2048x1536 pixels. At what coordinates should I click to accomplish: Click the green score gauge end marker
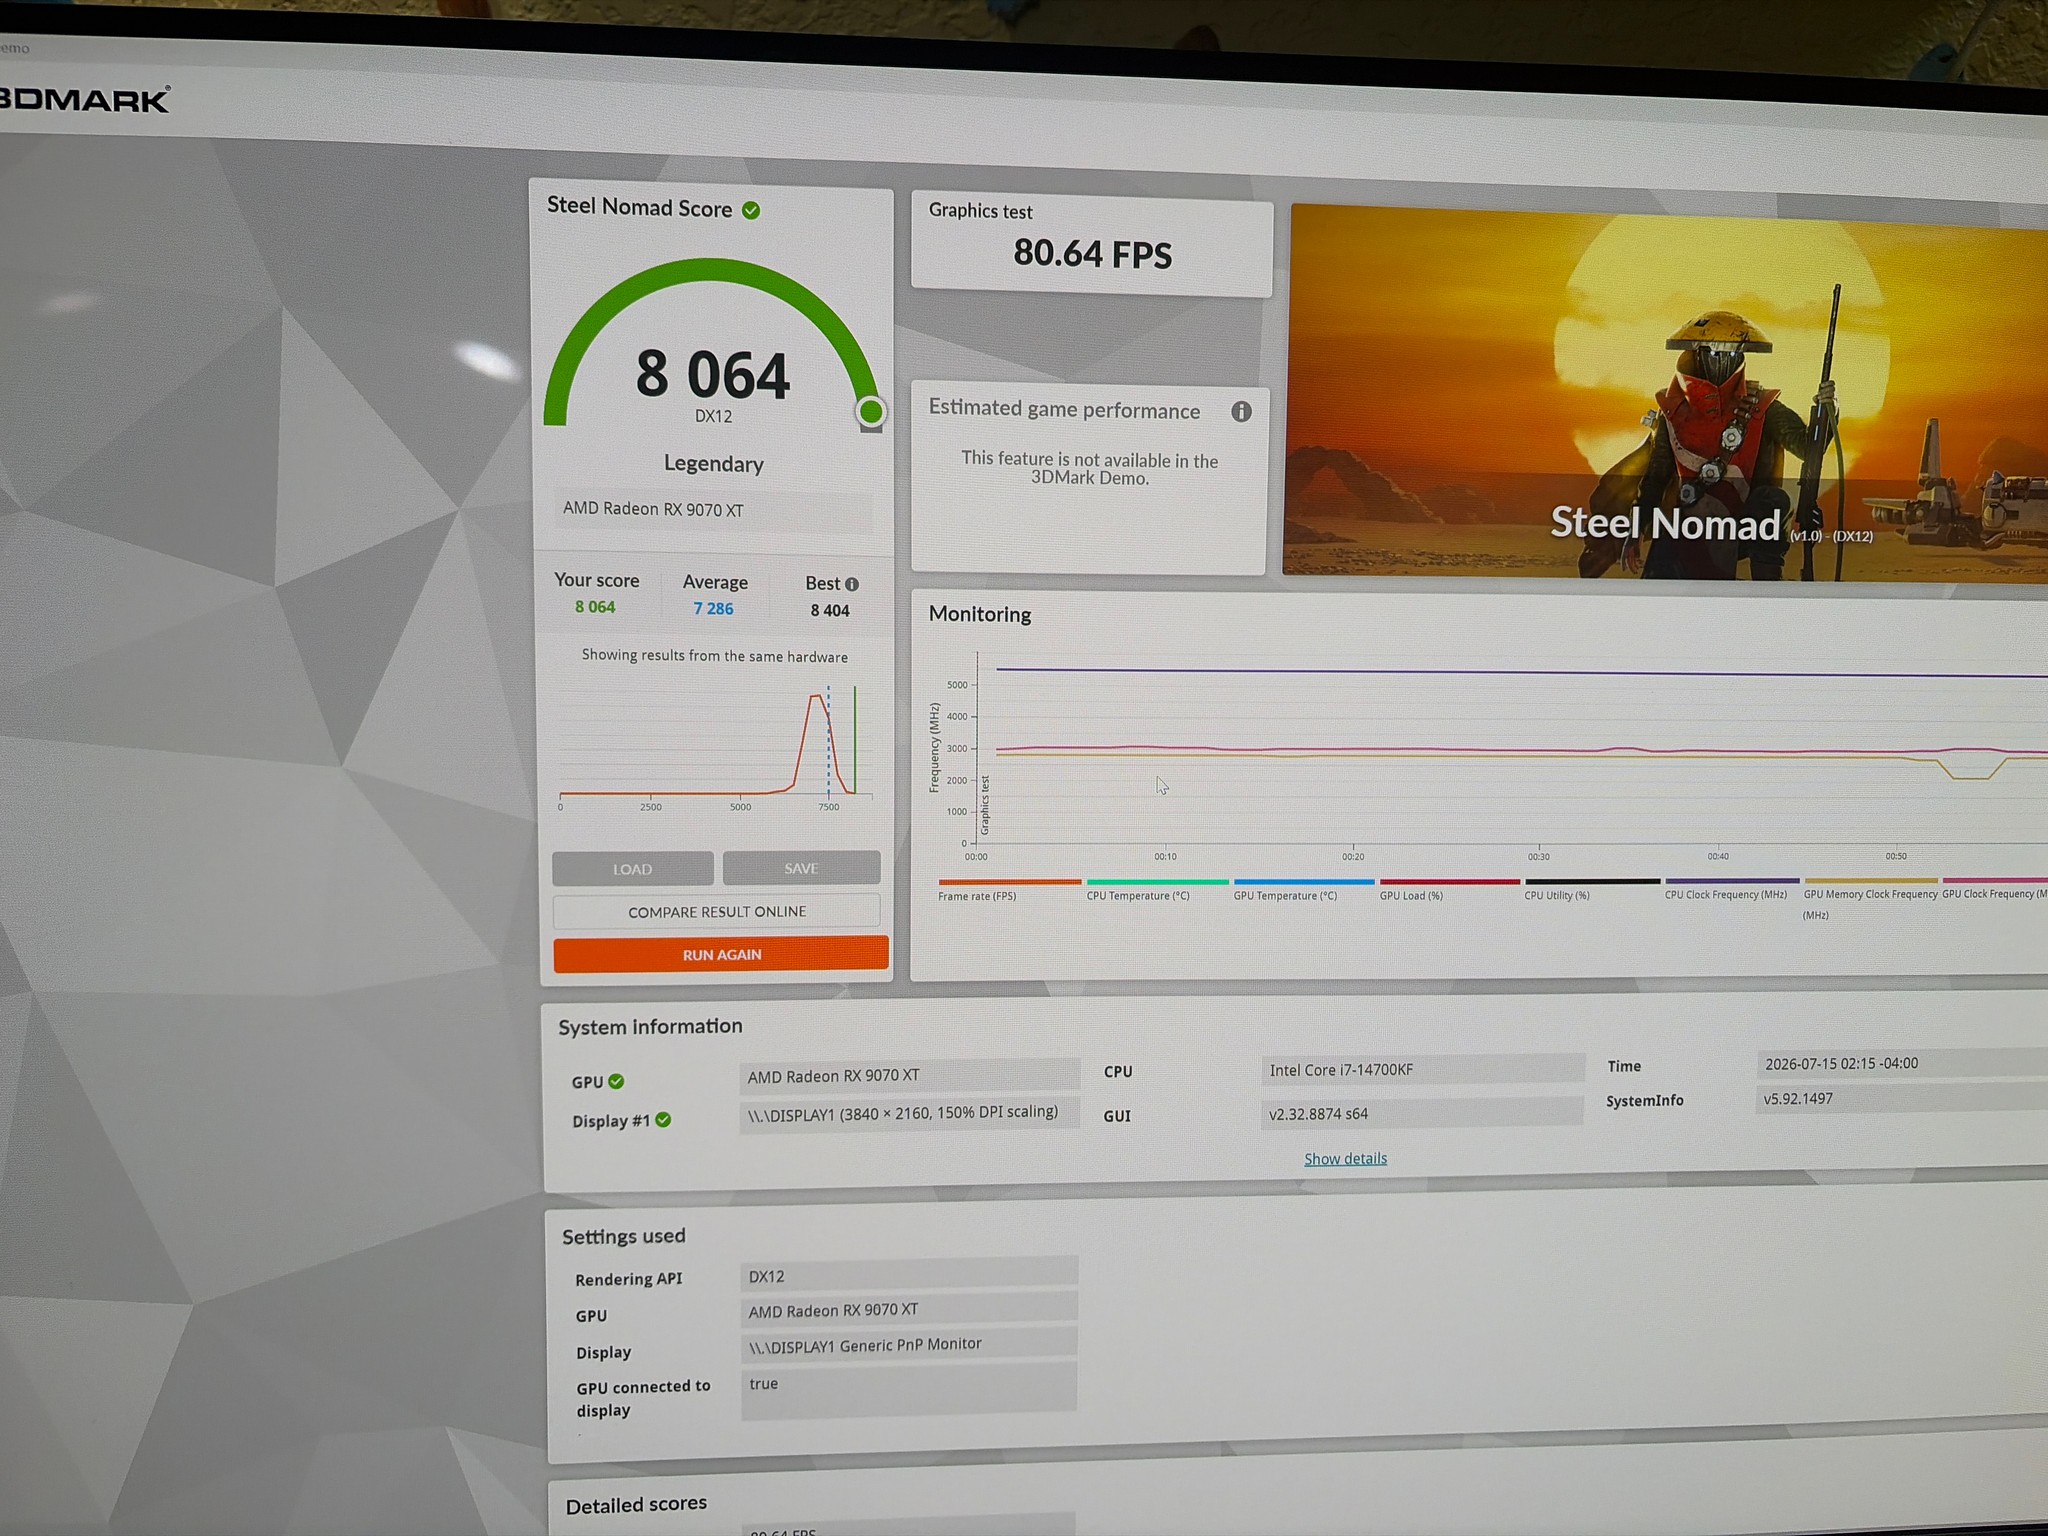pos(871,411)
